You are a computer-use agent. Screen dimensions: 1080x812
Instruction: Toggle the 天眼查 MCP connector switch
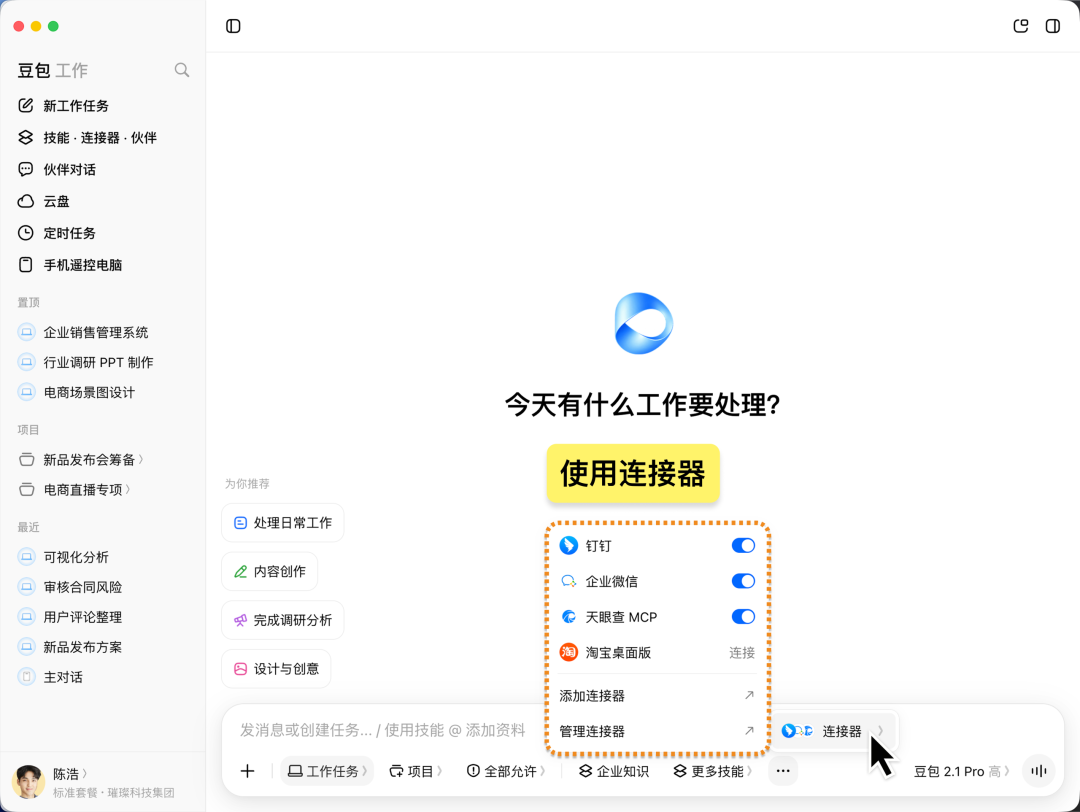(742, 616)
